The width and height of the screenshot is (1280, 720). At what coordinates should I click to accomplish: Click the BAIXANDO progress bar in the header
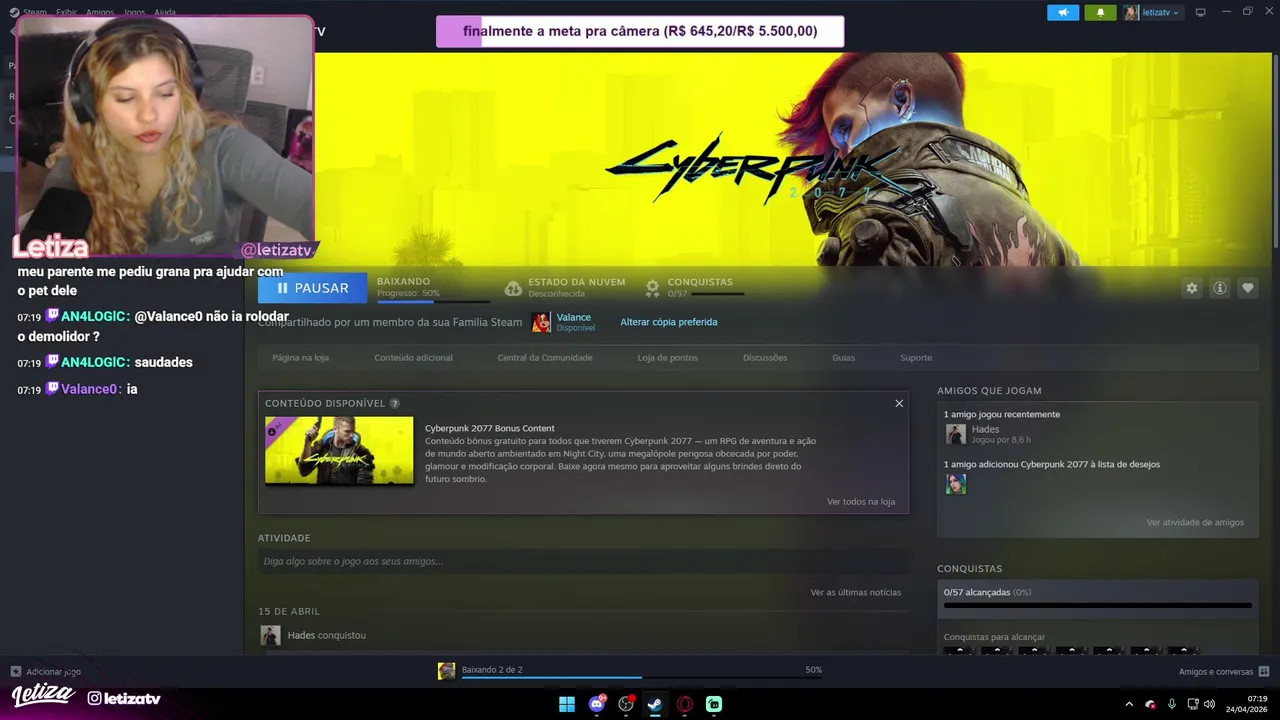433,300
